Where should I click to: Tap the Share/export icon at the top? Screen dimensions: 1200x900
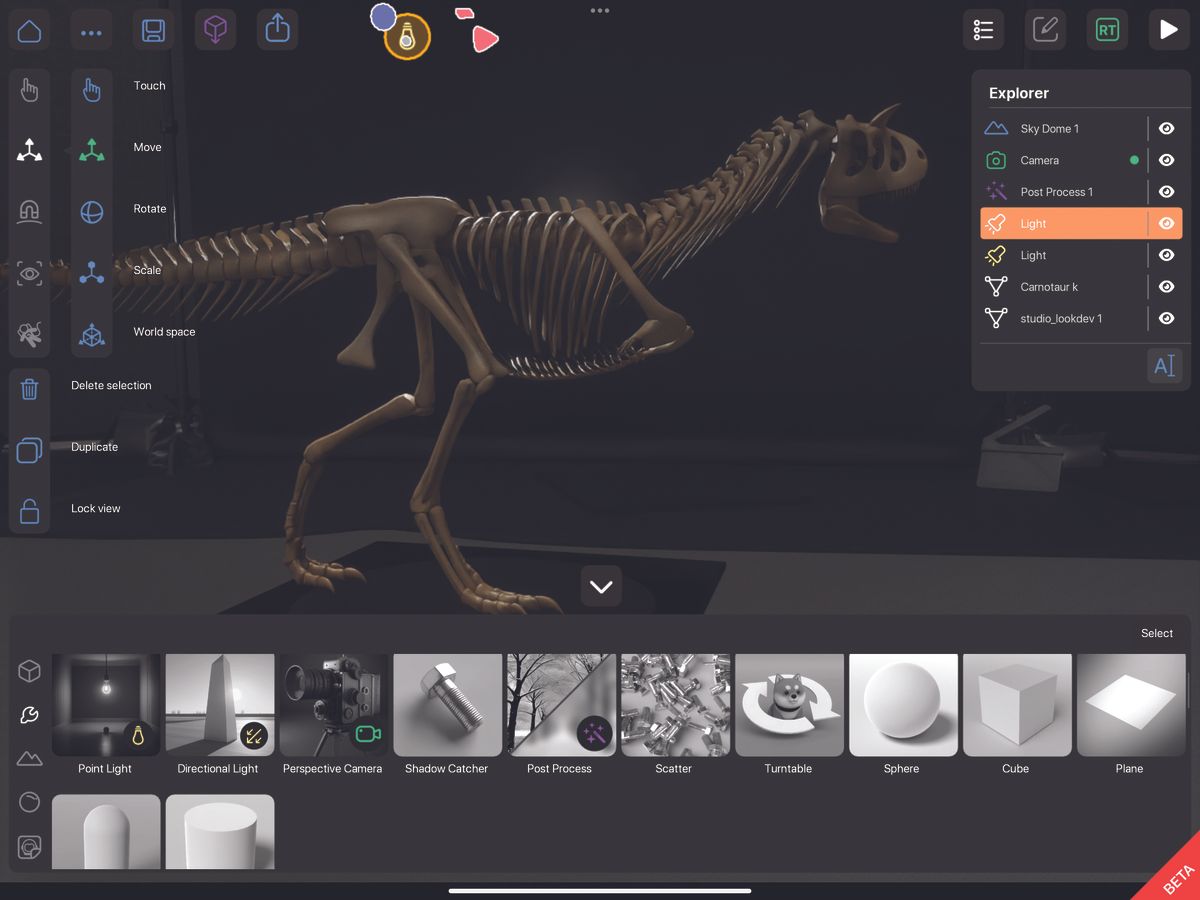277,29
